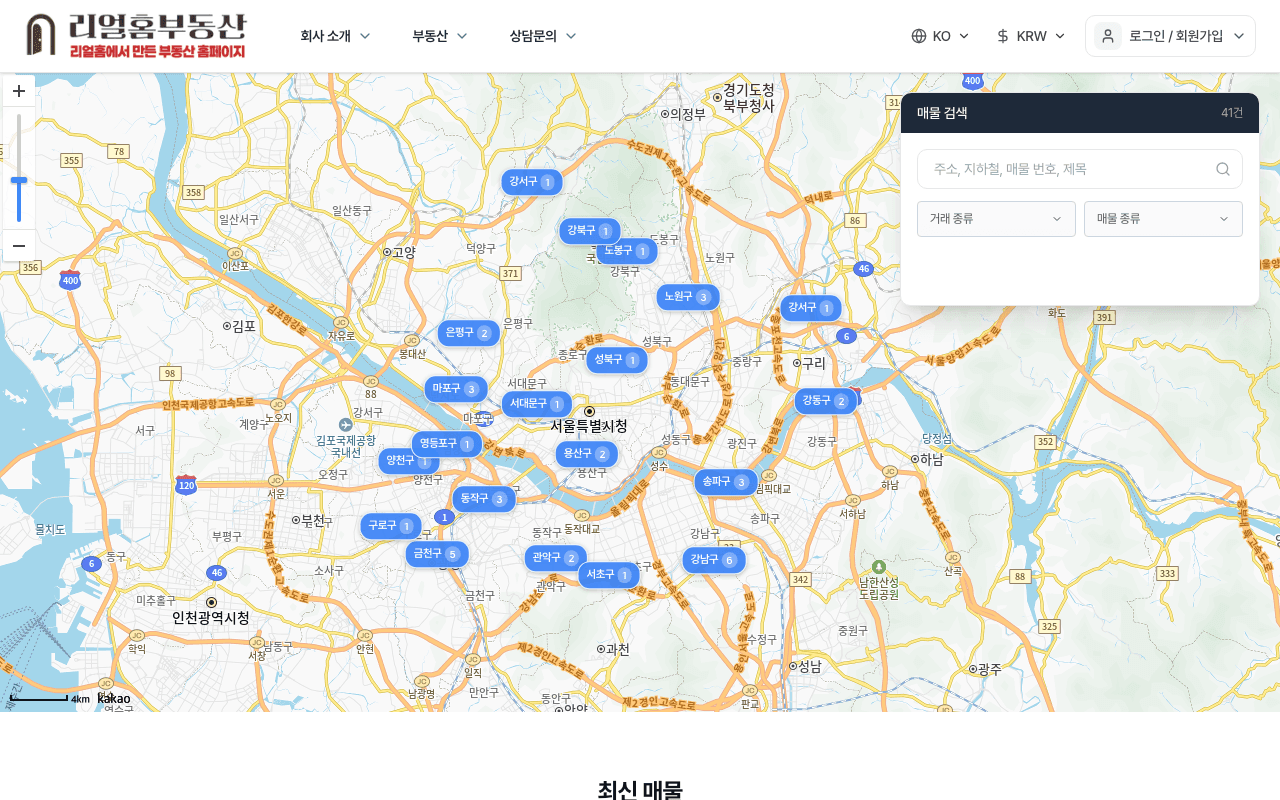The height and width of the screenshot is (800, 1280).
Task: Click the map zoom level slider handle
Action: pos(18,181)
